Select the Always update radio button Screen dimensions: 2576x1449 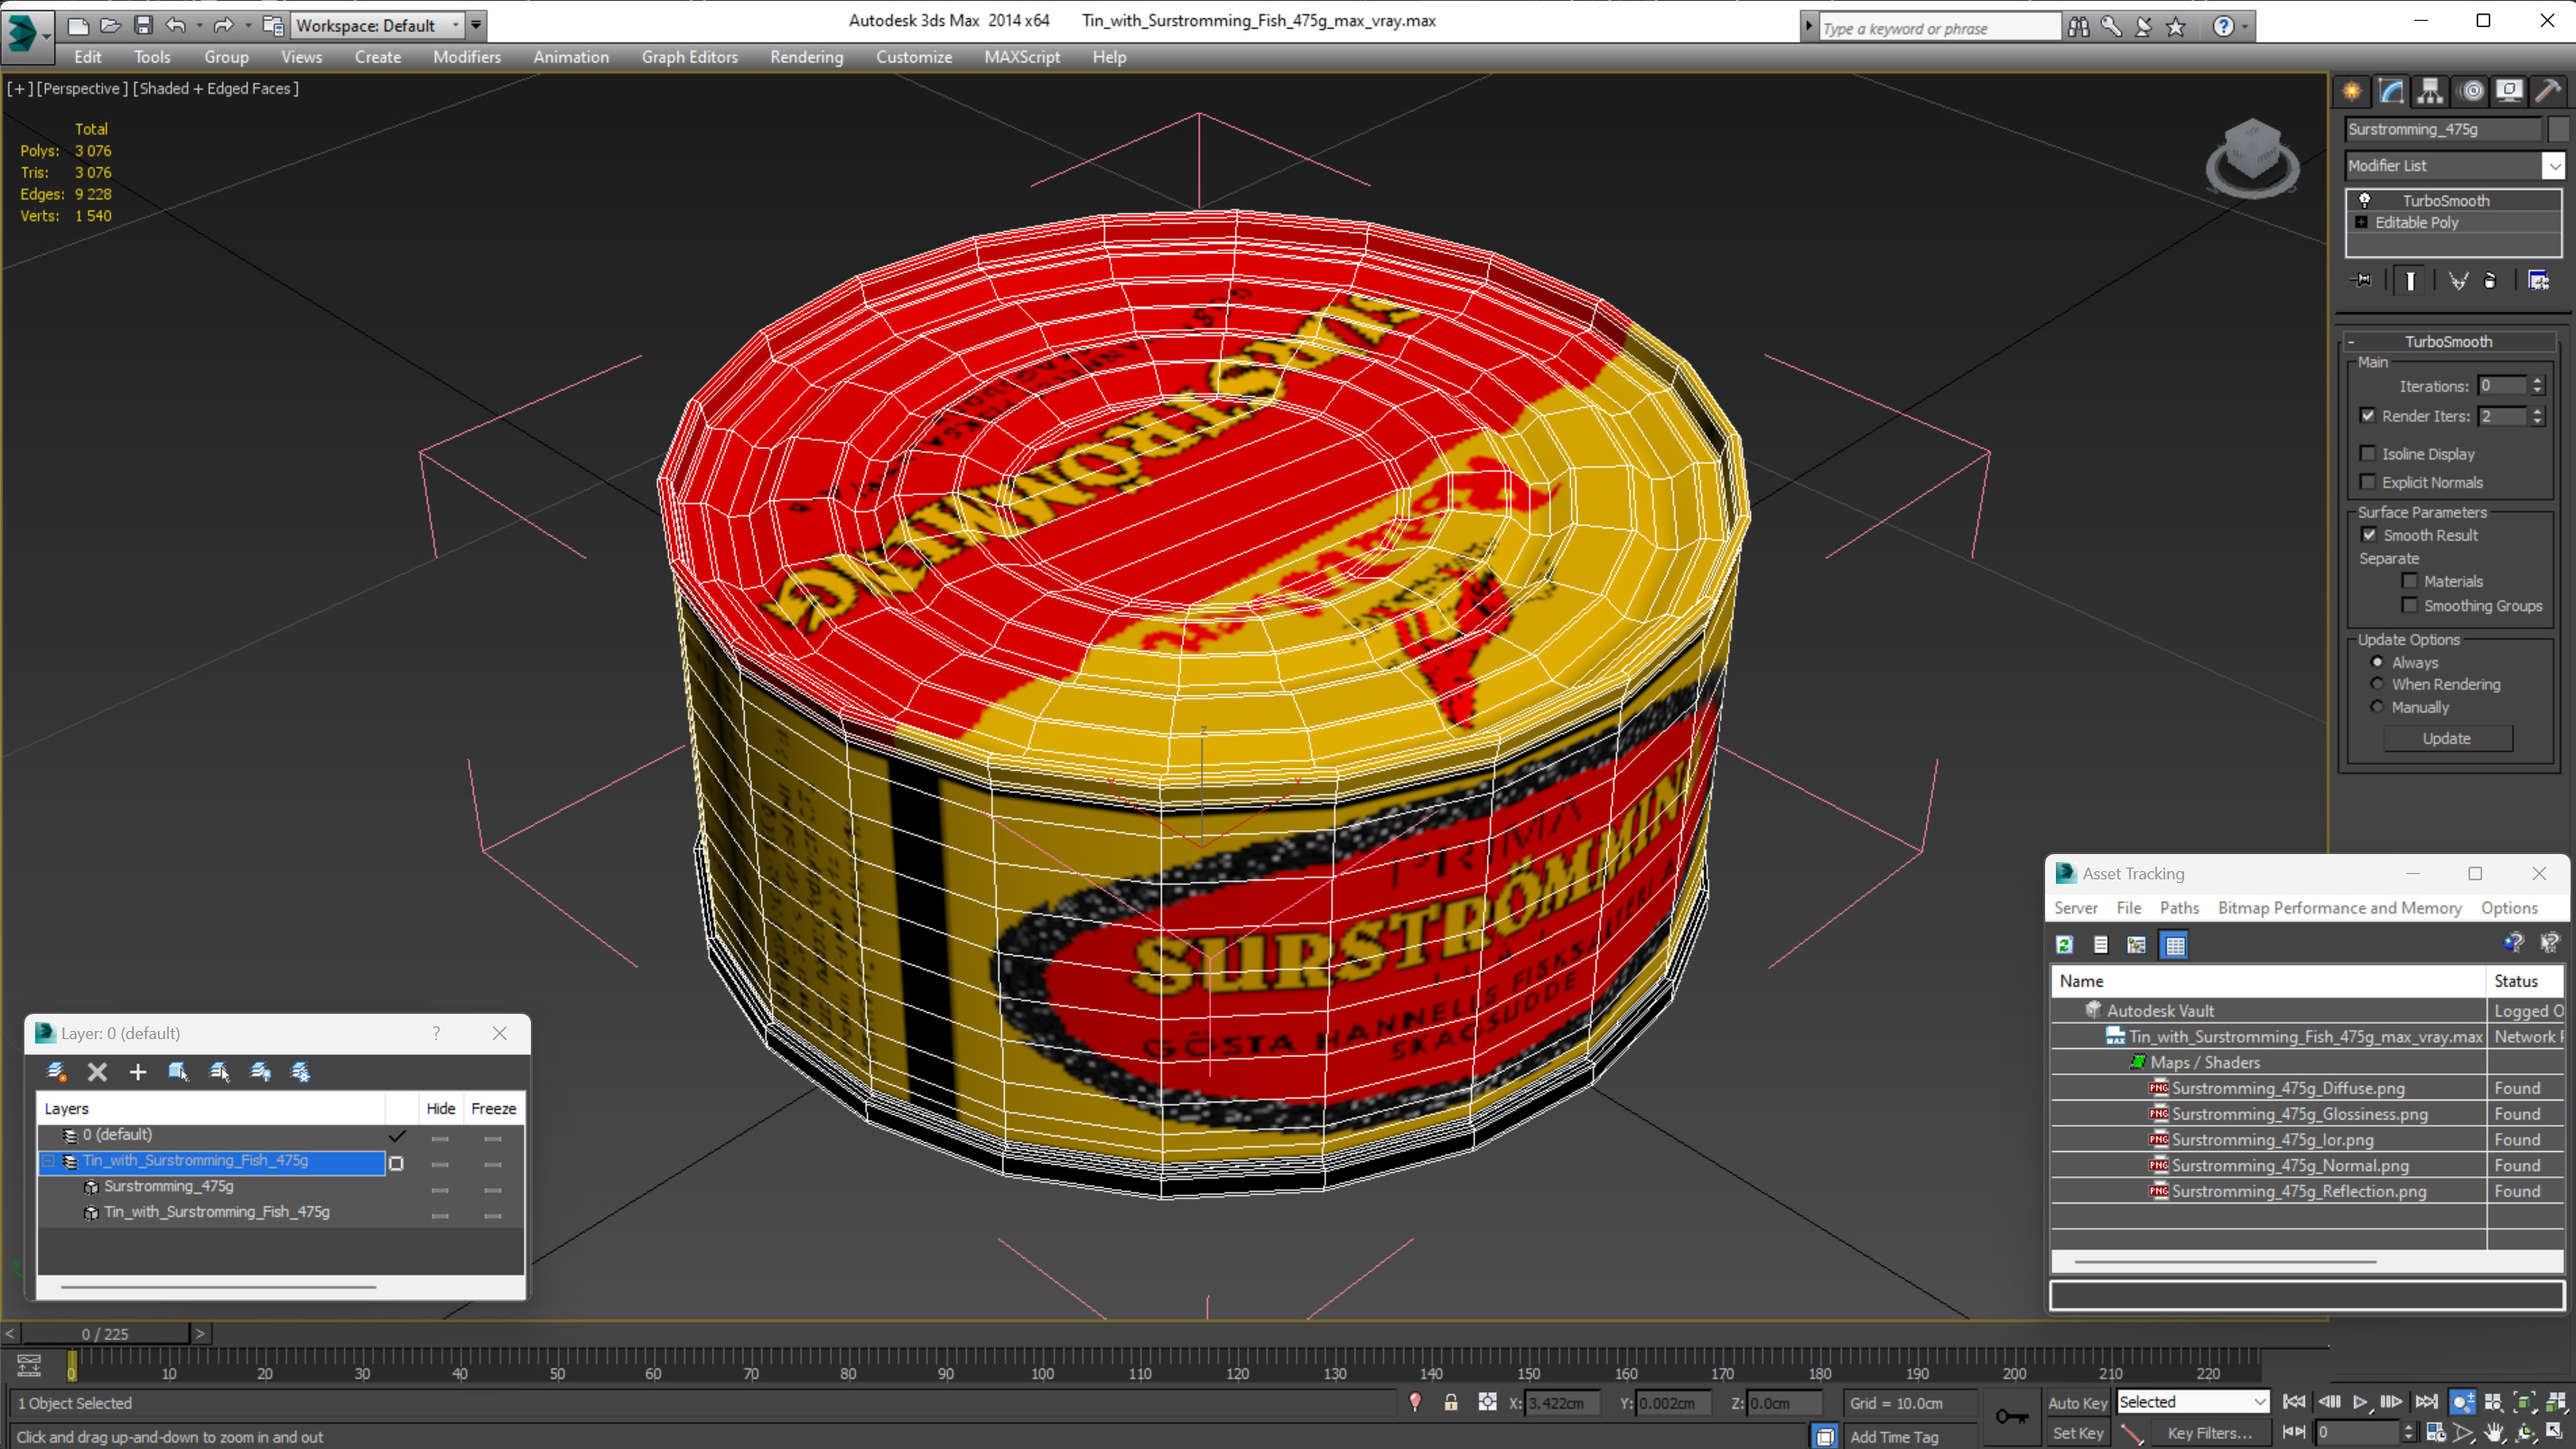tap(2377, 662)
